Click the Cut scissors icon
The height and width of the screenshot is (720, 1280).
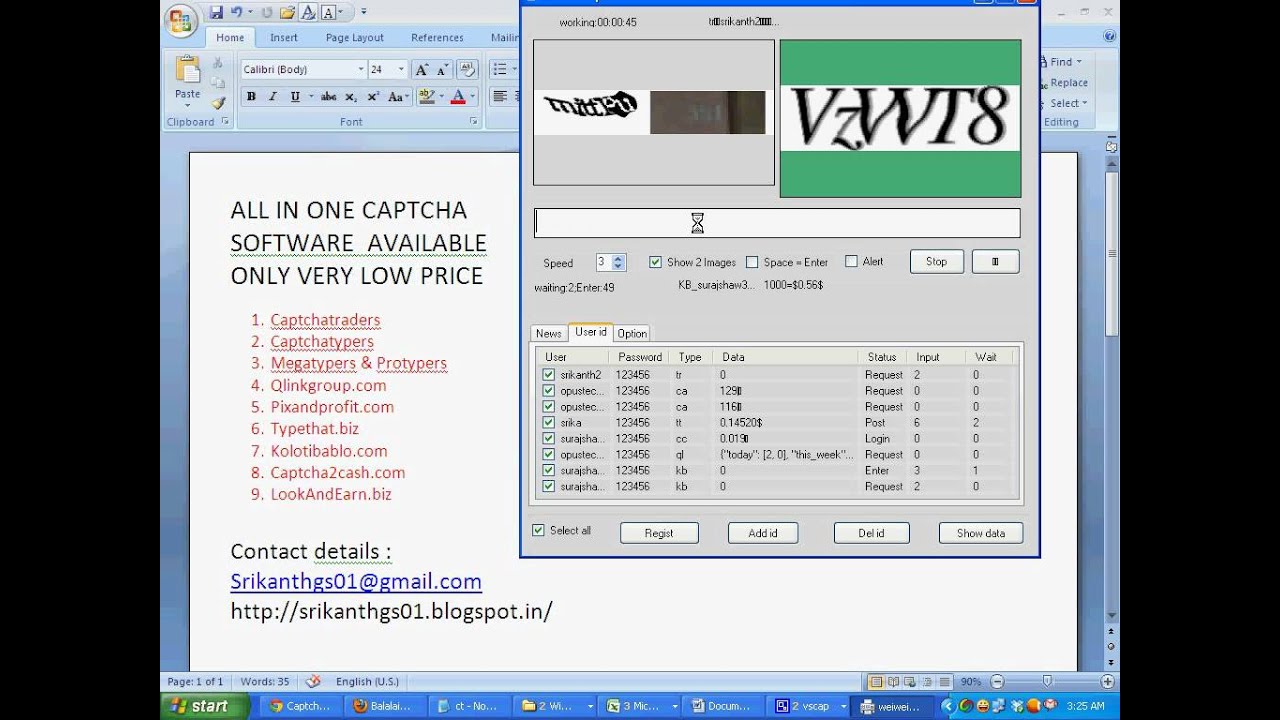point(217,62)
